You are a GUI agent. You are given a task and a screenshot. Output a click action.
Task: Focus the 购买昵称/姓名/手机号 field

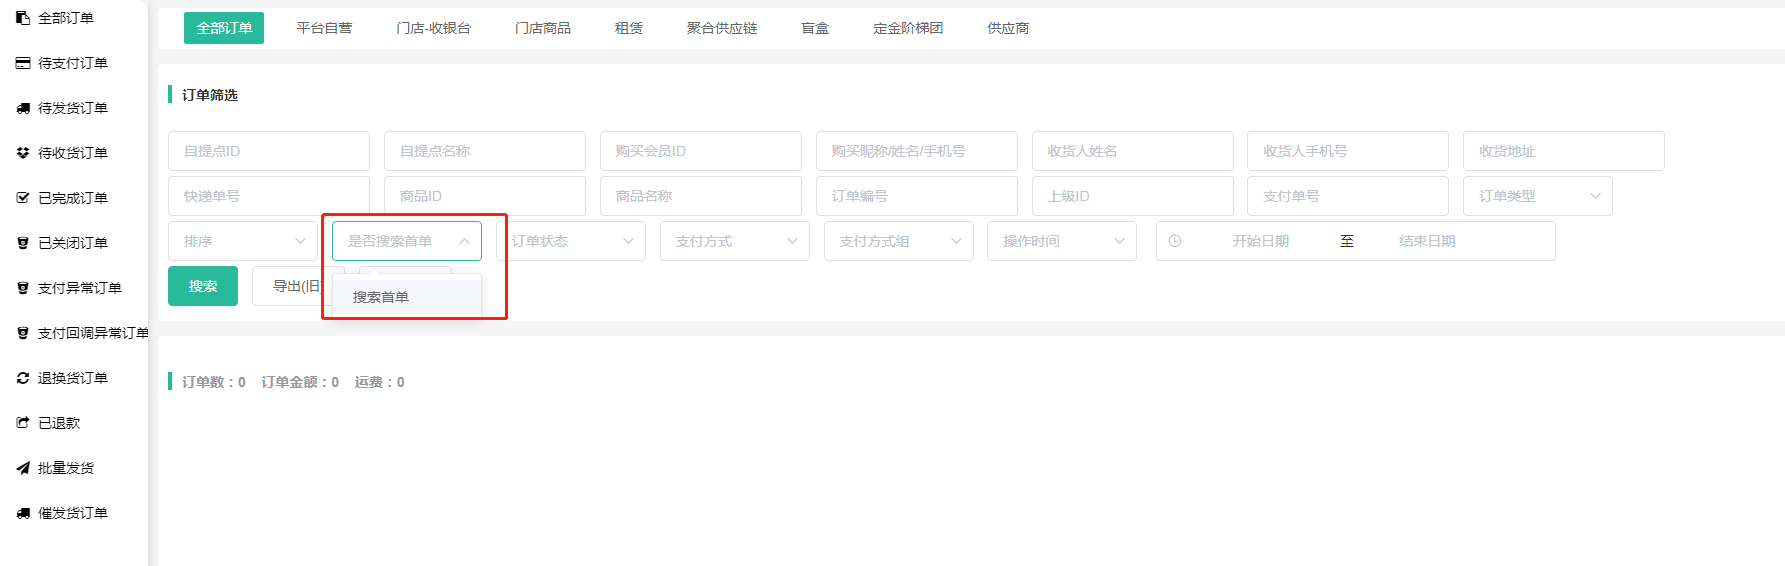(917, 151)
